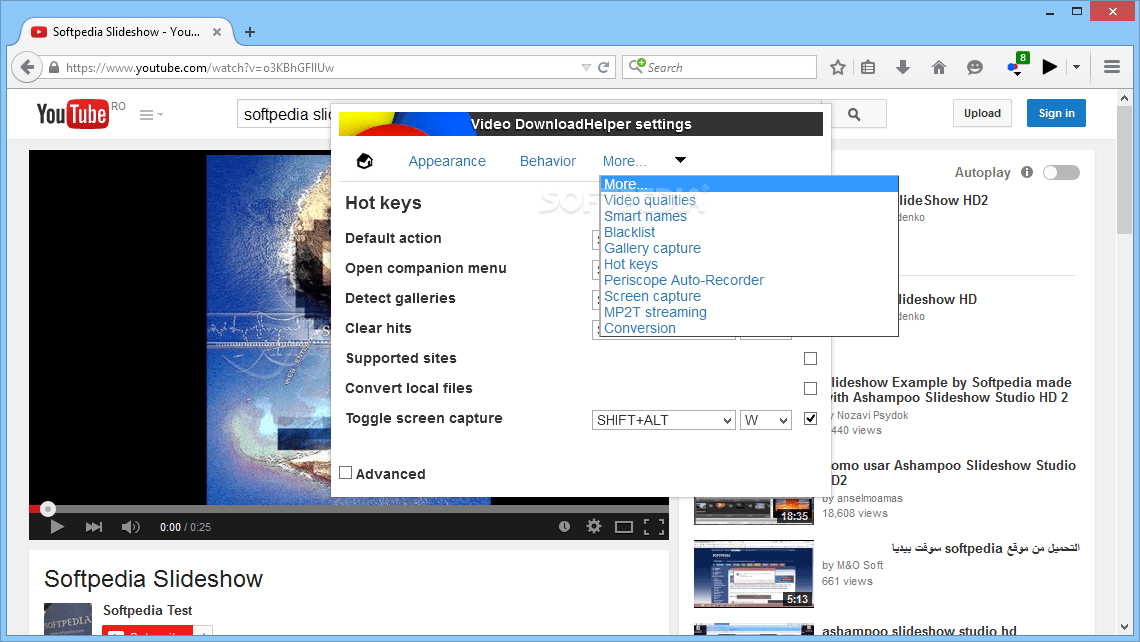The width and height of the screenshot is (1140, 642).
Task: Open the Firefox downloads arrow icon
Action: point(903,66)
